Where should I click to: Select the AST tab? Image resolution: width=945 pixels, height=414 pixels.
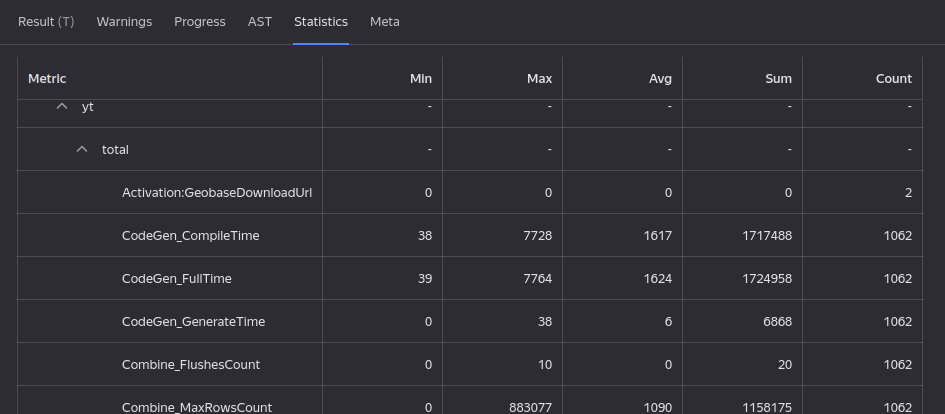pyautogui.click(x=259, y=22)
